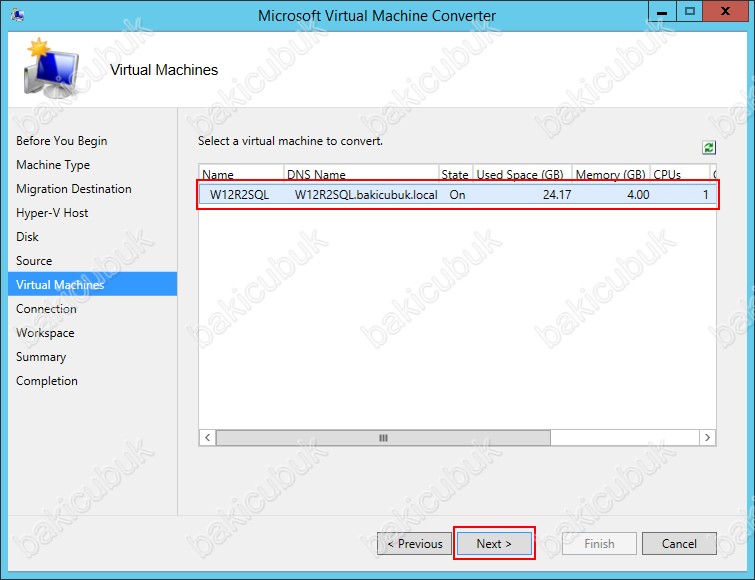755x580 pixels.
Task: Open the Before You Begin step
Action: pyautogui.click(x=62, y=141)
